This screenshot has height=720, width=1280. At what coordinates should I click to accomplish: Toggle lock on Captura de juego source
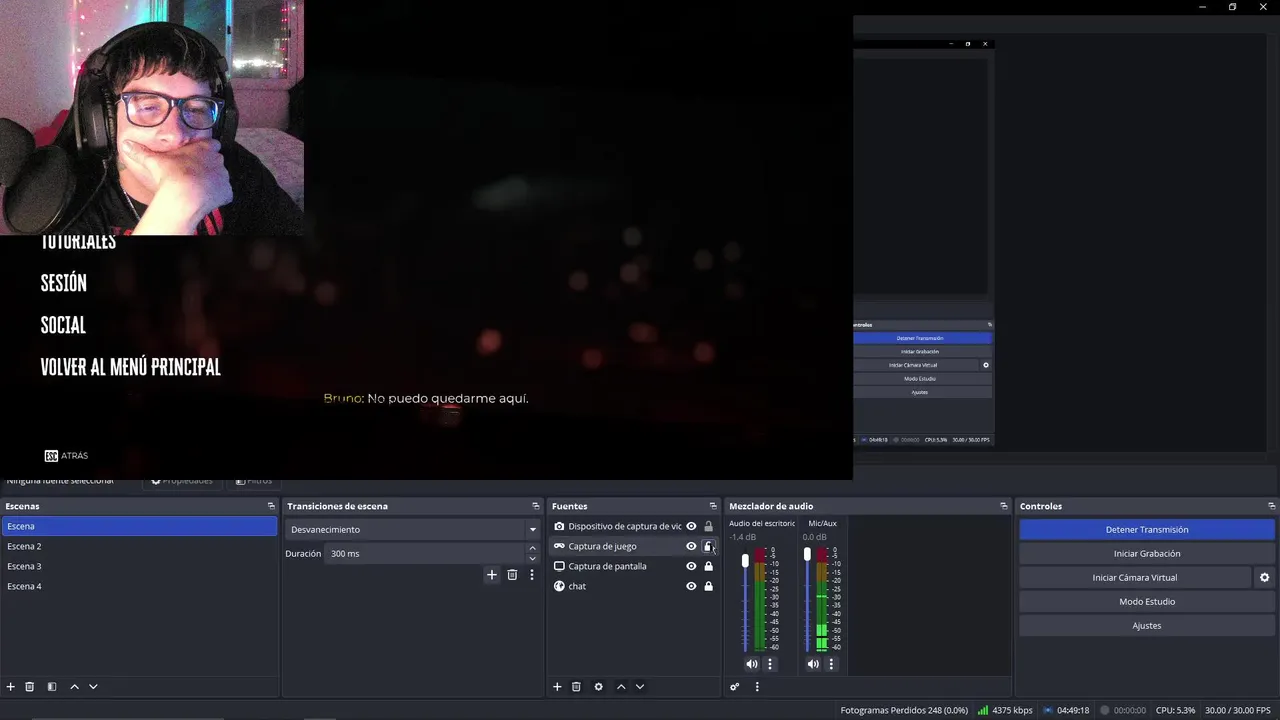click(x=709, y=546)
